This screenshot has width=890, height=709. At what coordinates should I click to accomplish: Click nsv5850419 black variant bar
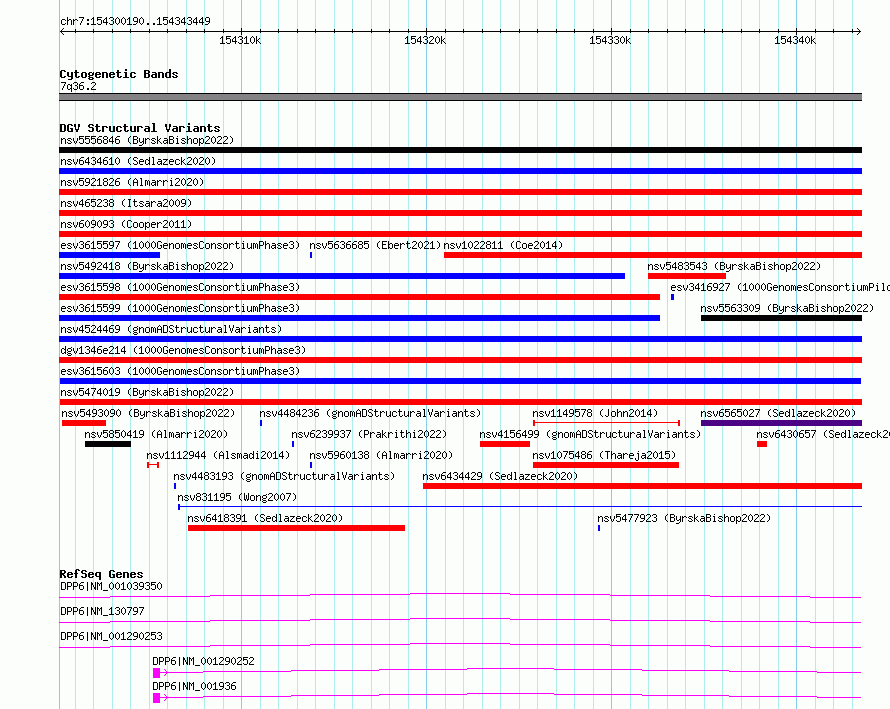(x=108, y=444)
